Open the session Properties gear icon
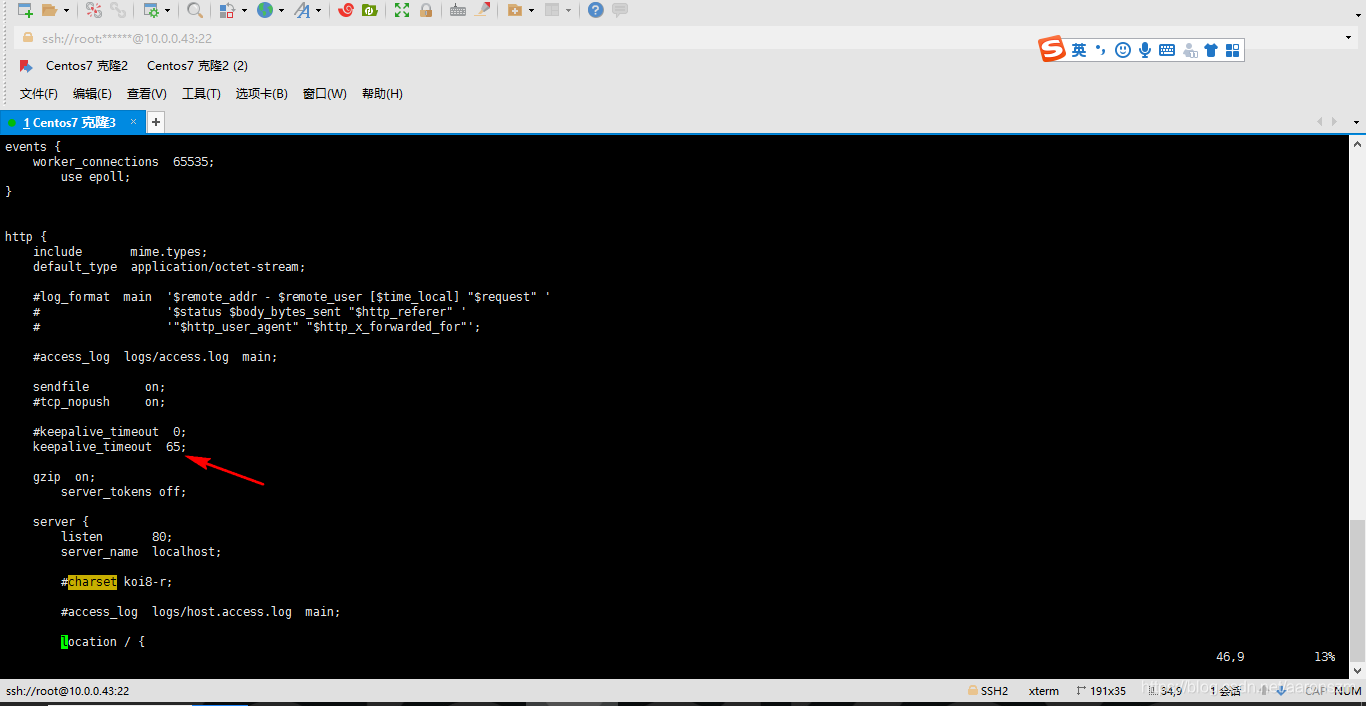The image size is (1366, 706). [151, 10]
